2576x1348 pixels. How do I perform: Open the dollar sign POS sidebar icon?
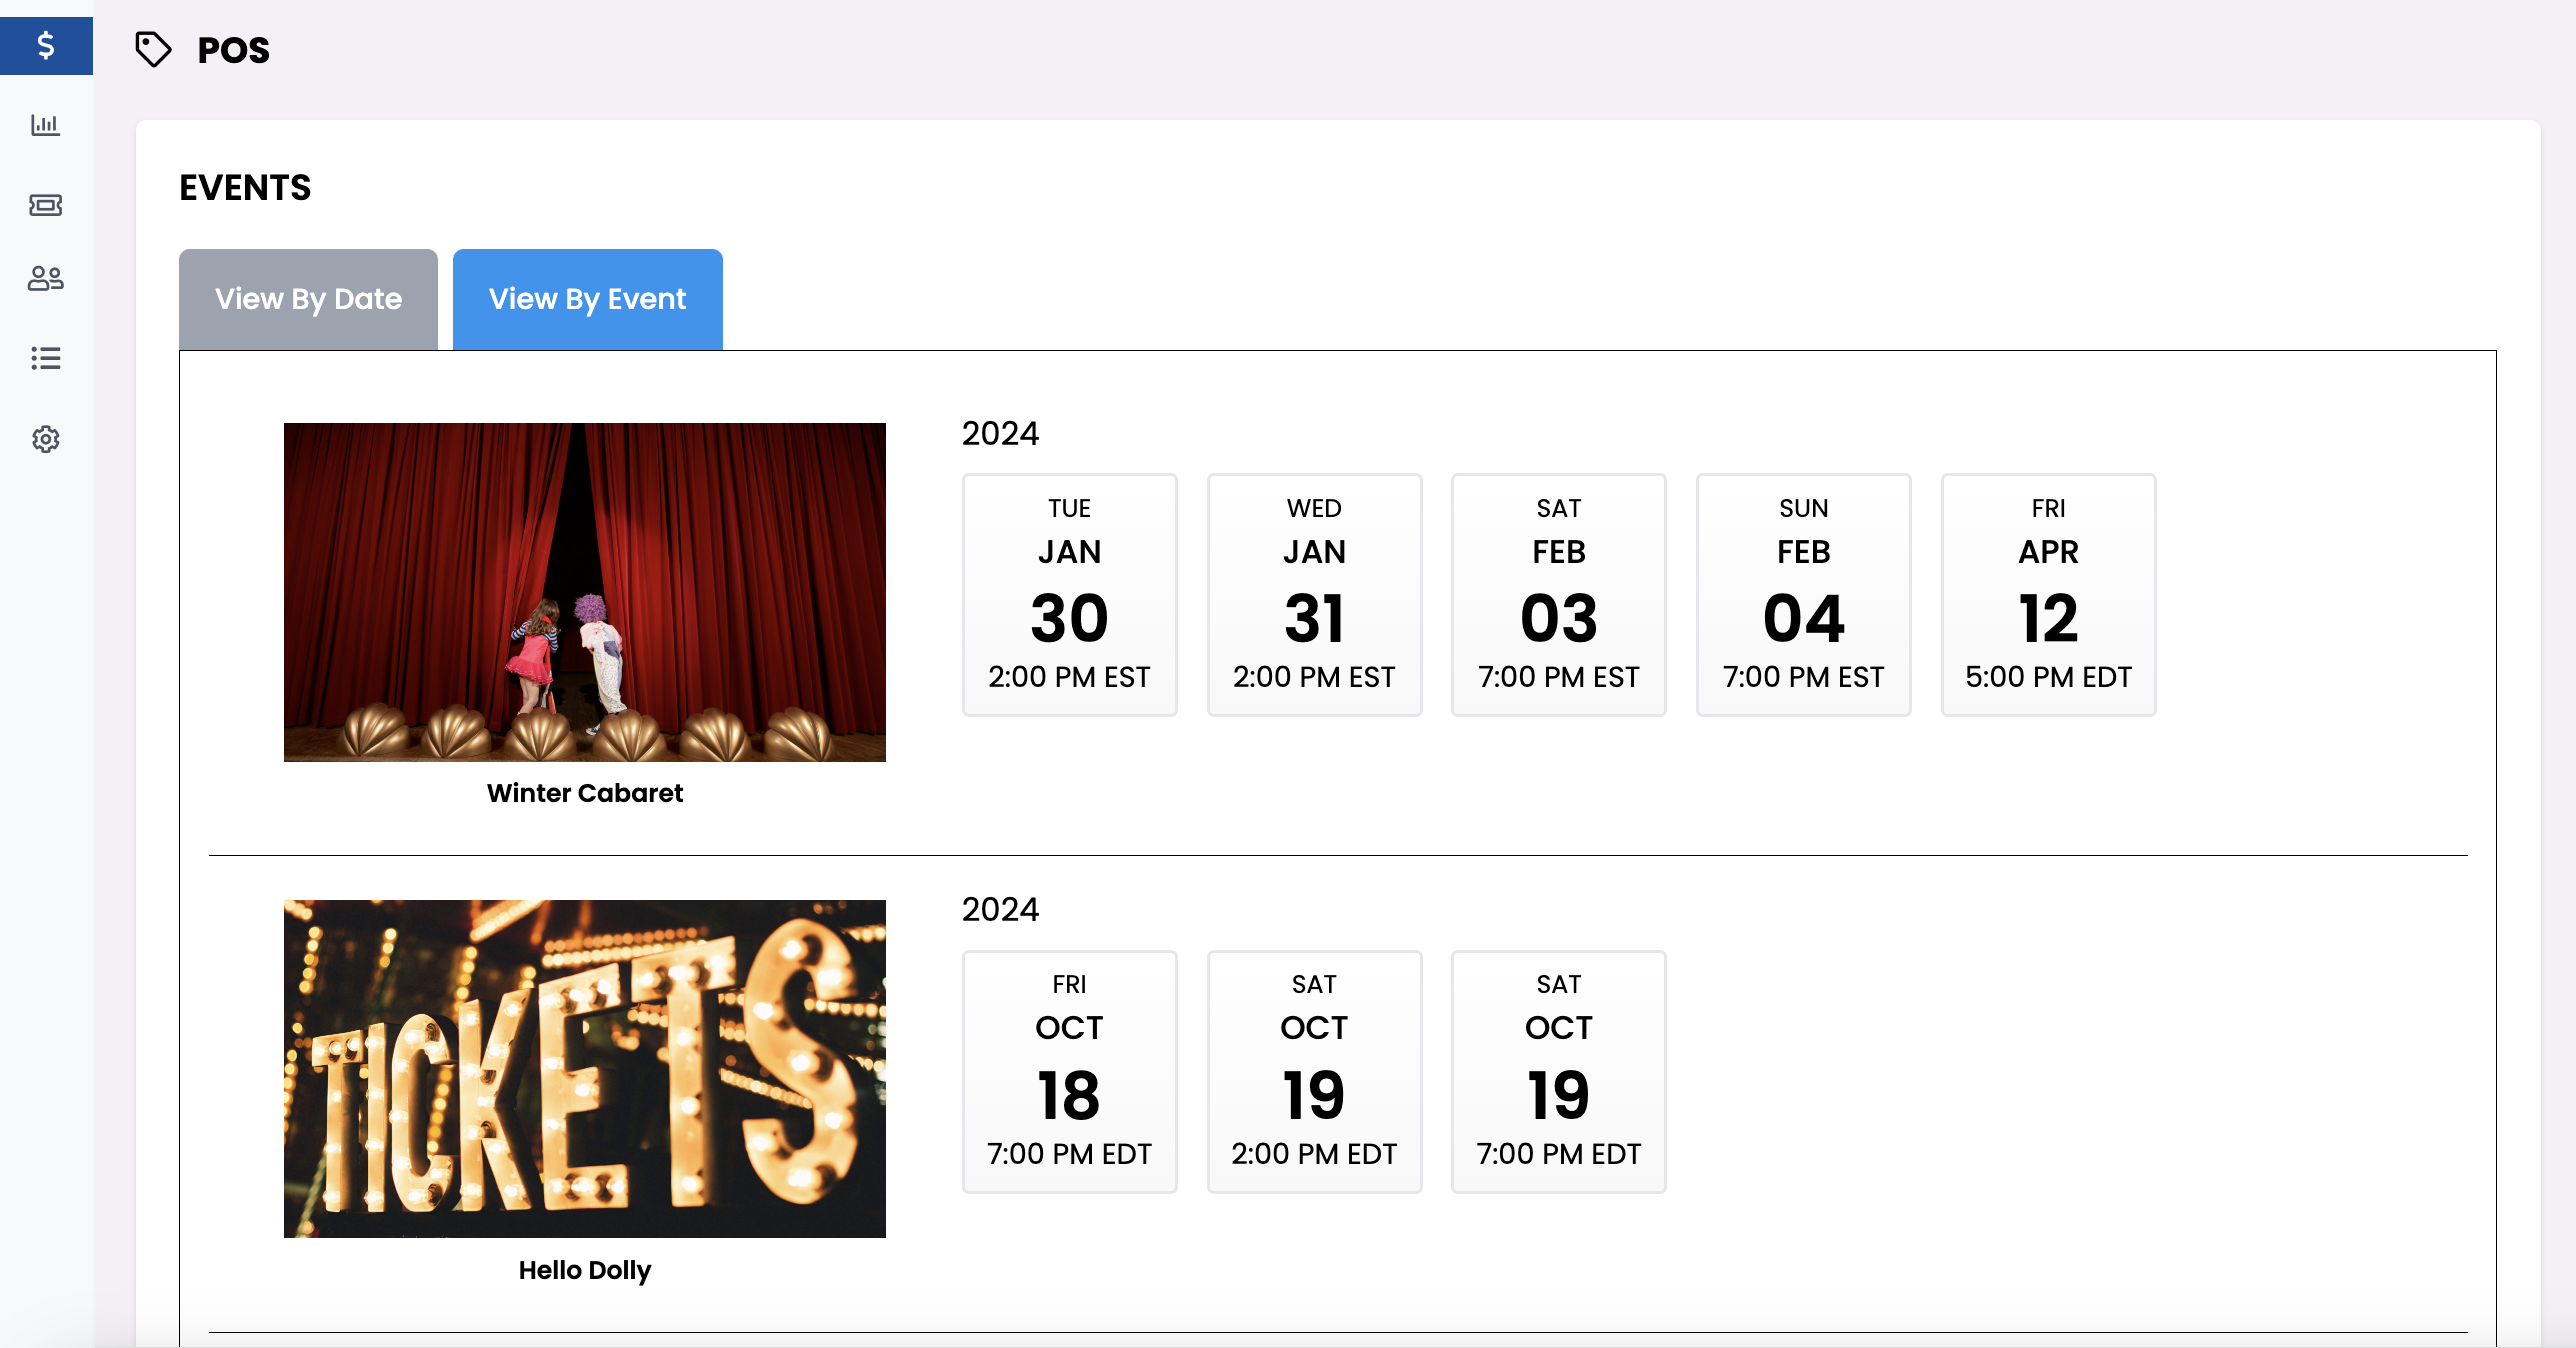pyautogui.click(x=46, y=45)
